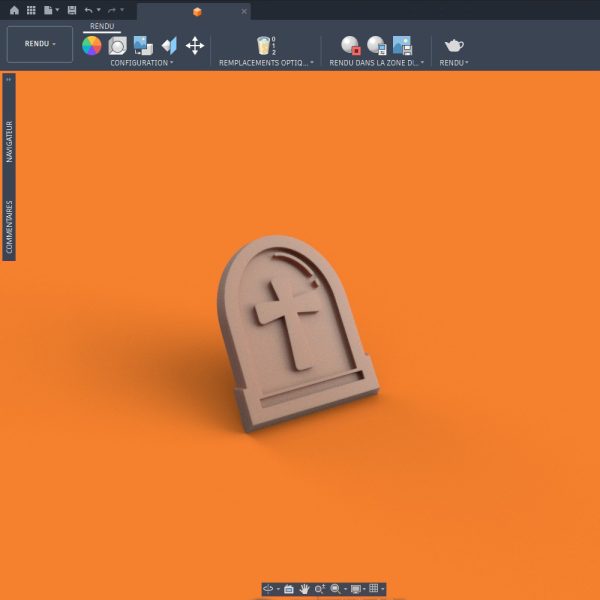
Task: Open grid and viewports icon
Action: point(374,589)
